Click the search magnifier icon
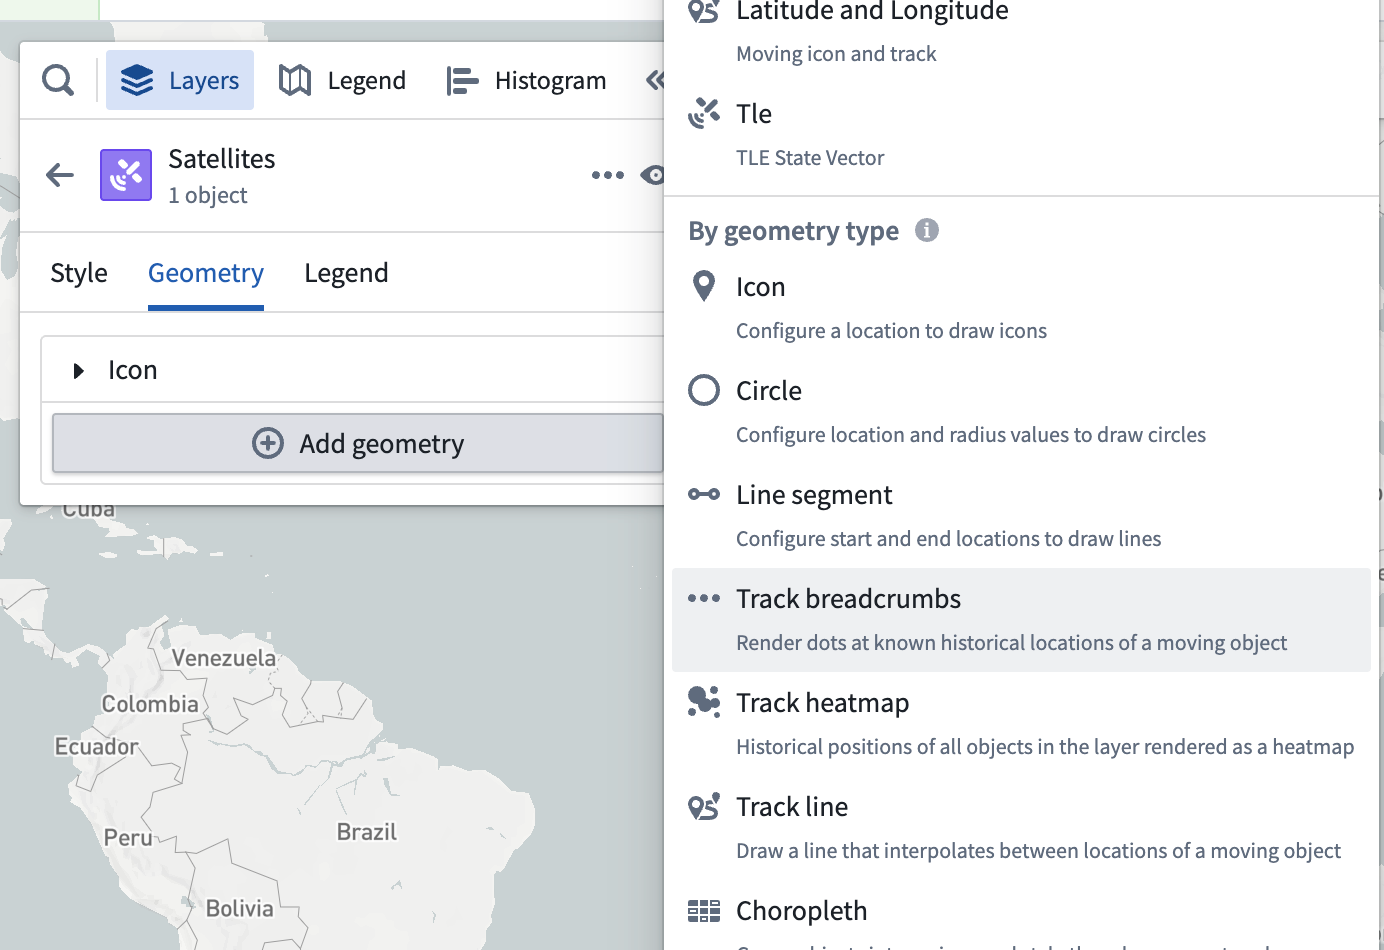The image size is (1384, 950). [58, 80]
